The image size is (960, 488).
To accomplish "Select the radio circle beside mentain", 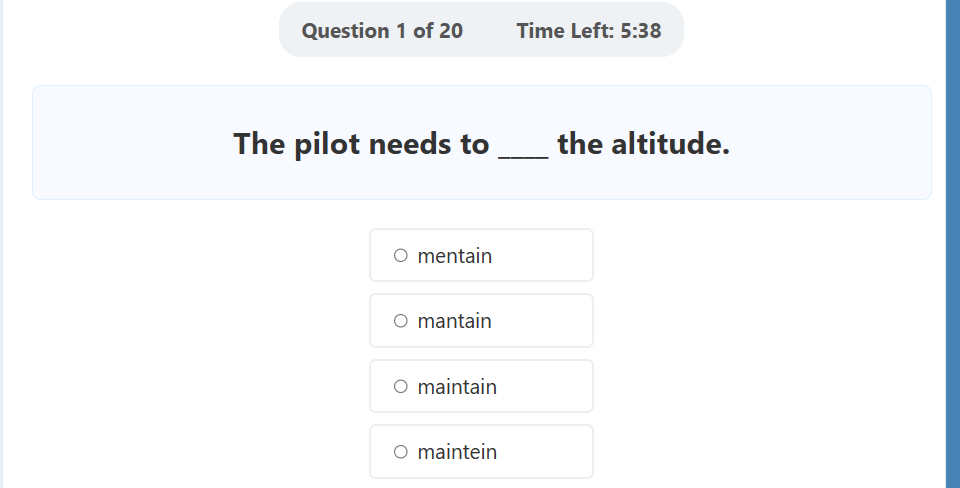I will point(401,256).
